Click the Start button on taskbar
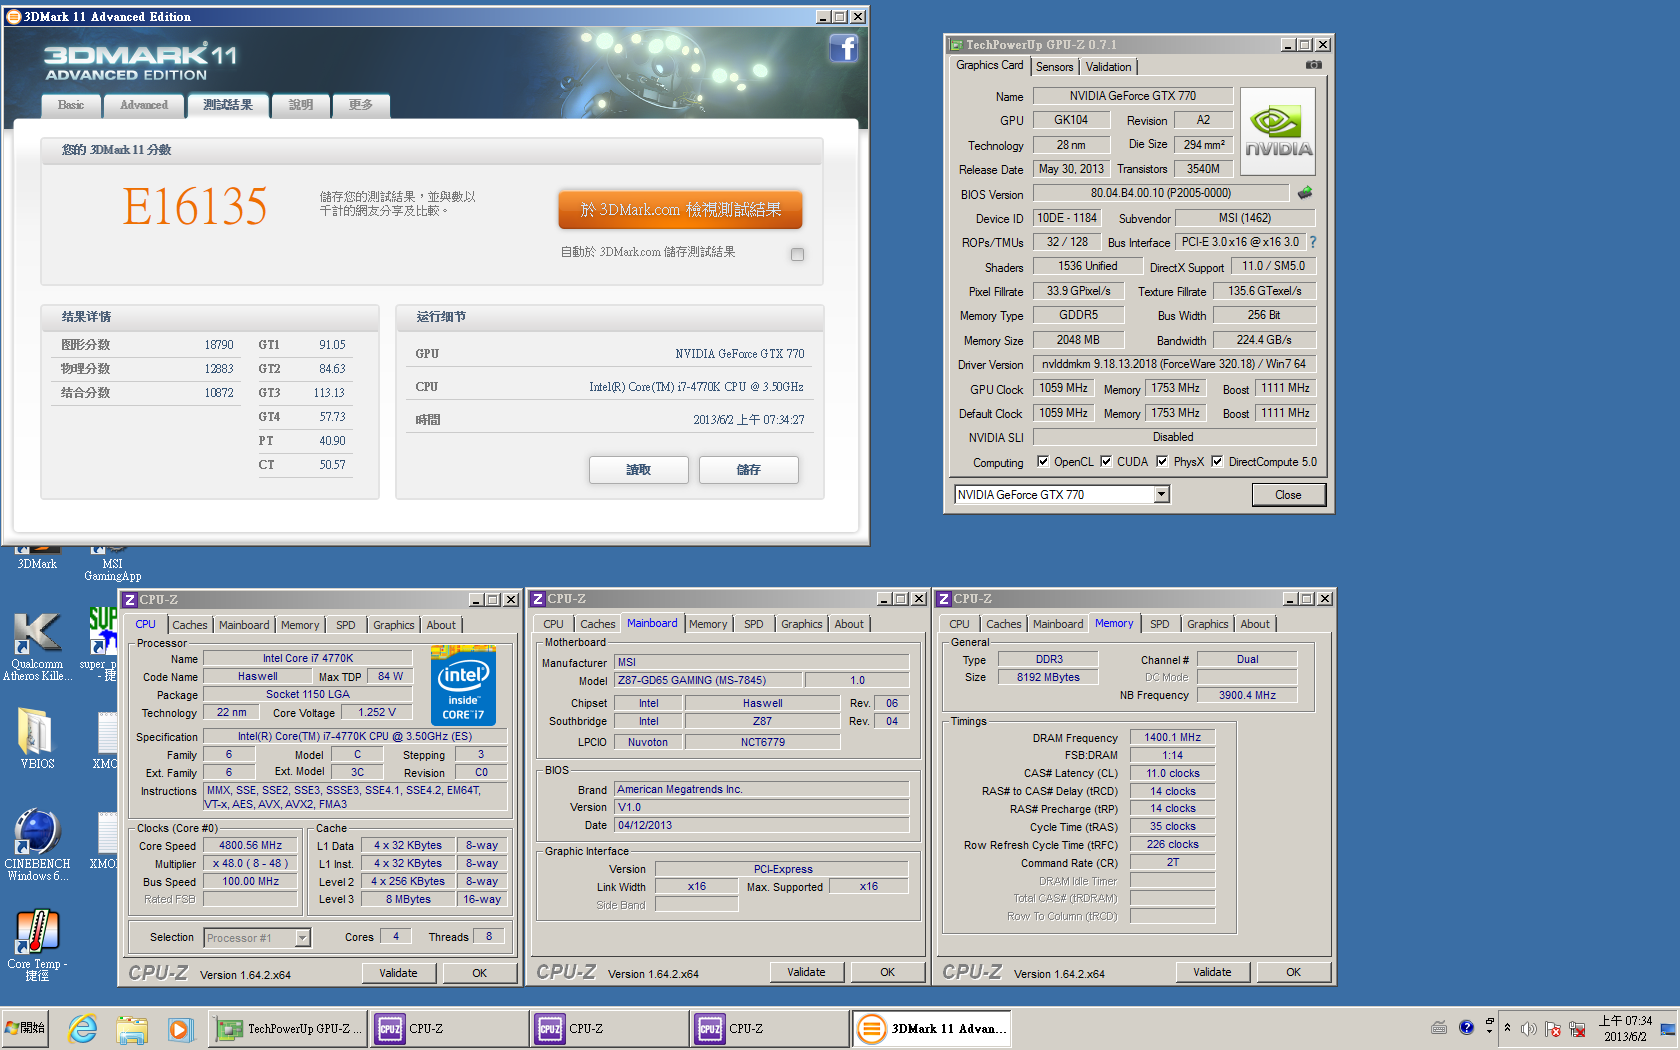The height and width of the screenshot is (1050, 1680). pyautogui.click(x=26, y=1028)
